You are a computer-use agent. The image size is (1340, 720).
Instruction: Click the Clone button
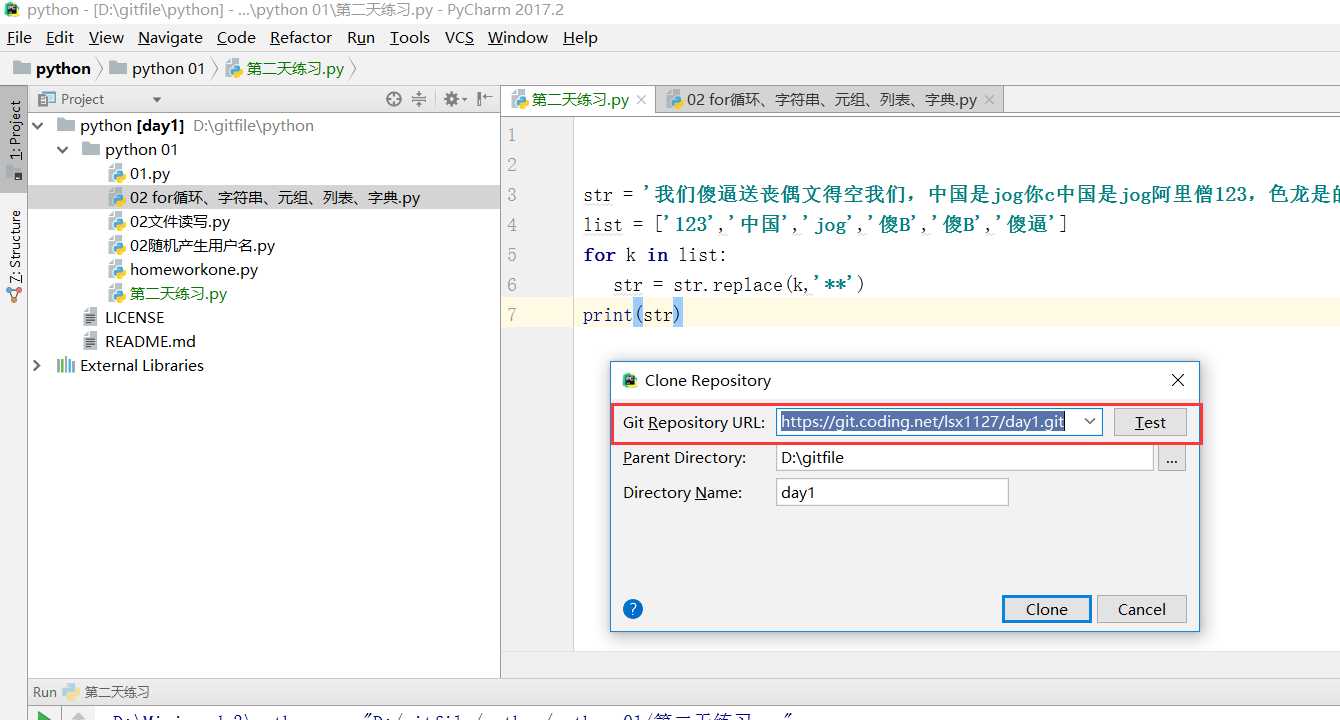[1046, 609]
